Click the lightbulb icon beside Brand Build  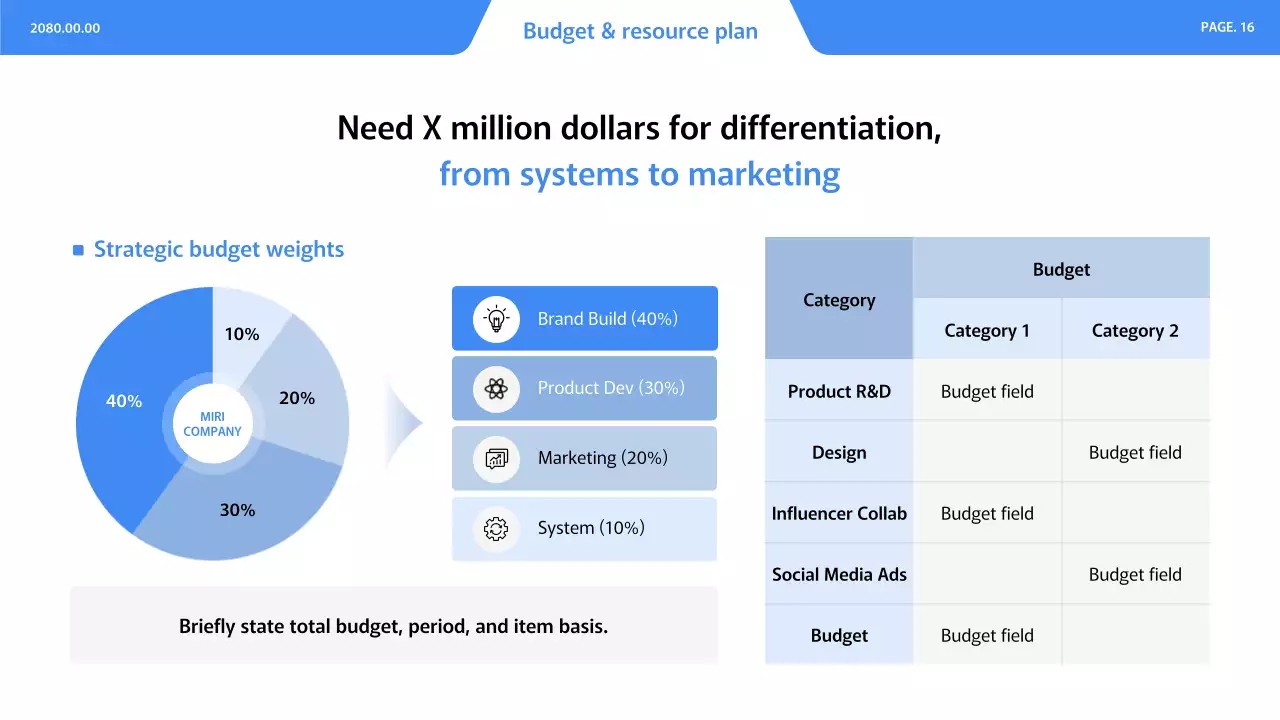point(496,319)
